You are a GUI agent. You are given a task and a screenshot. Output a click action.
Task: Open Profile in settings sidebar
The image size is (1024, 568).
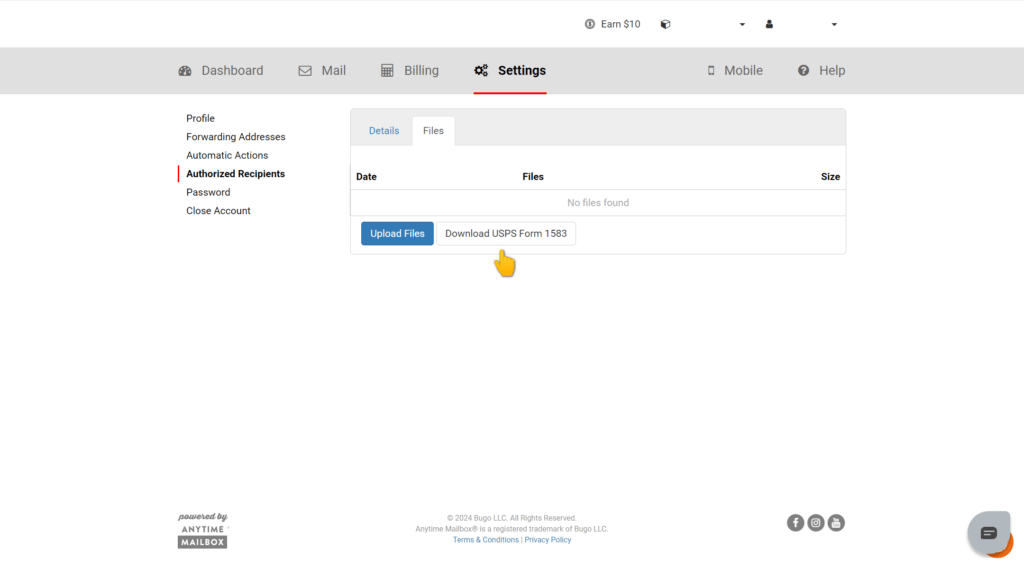click(x=200, y=118)
